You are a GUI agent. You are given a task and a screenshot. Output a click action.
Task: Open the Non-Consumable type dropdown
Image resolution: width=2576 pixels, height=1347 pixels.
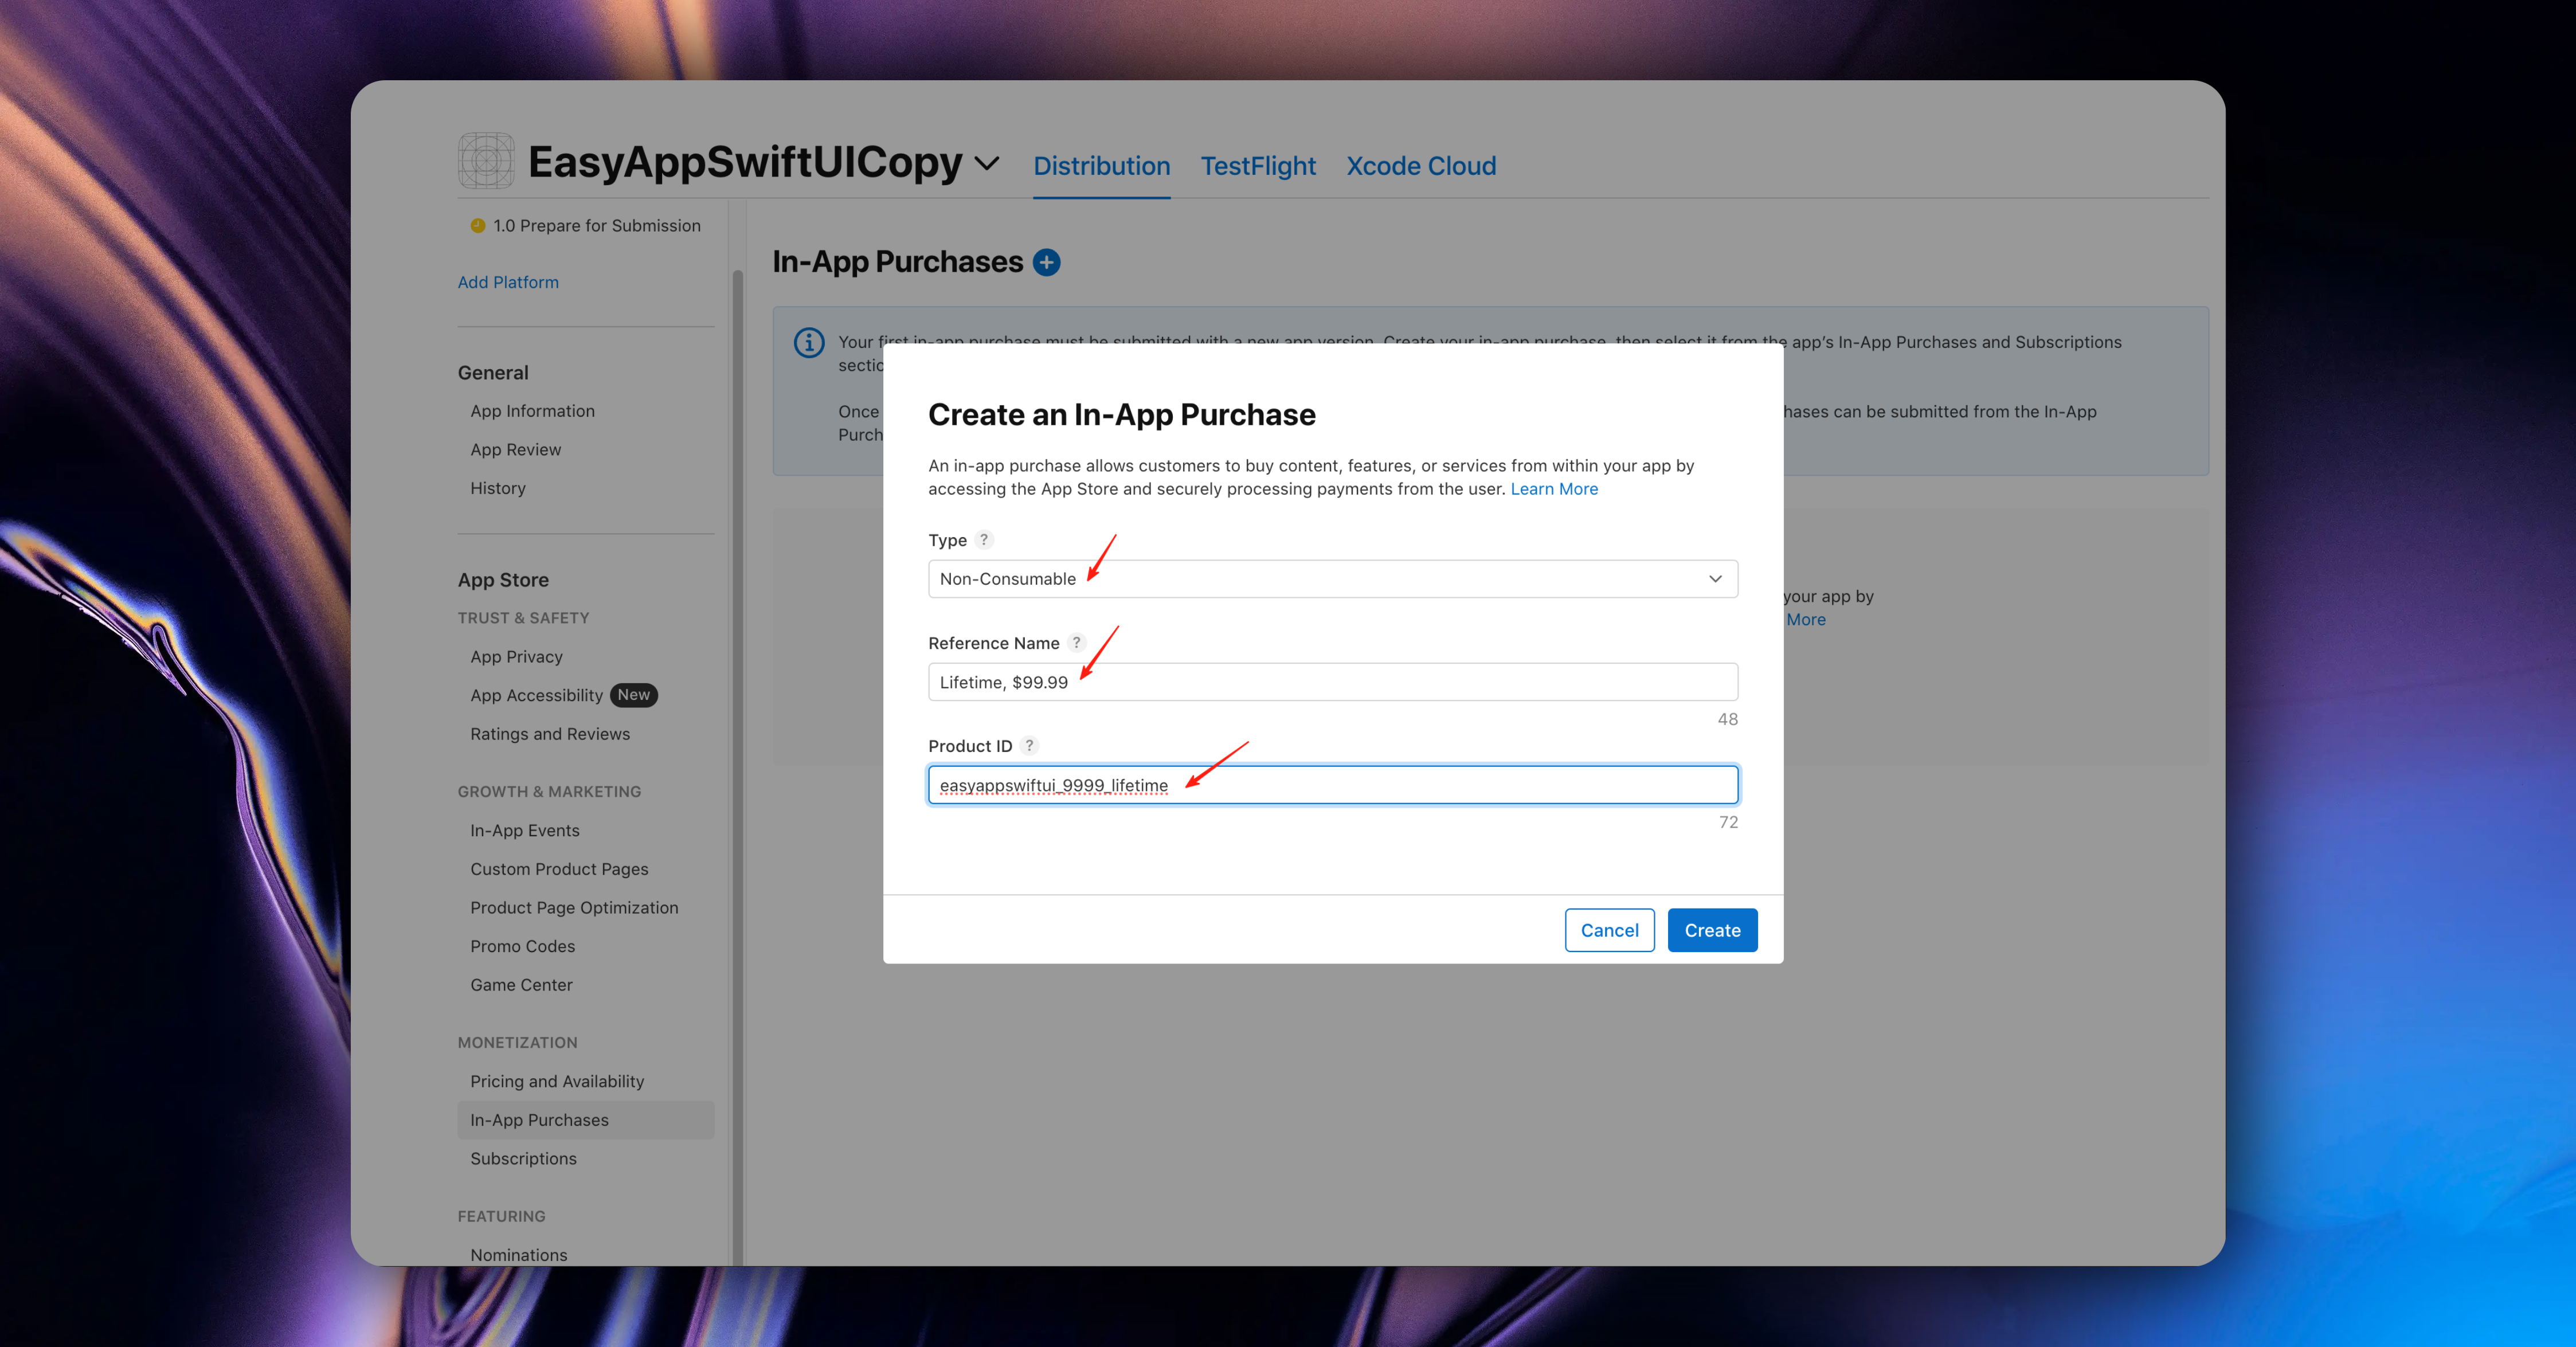click(x=1332, y=579)
